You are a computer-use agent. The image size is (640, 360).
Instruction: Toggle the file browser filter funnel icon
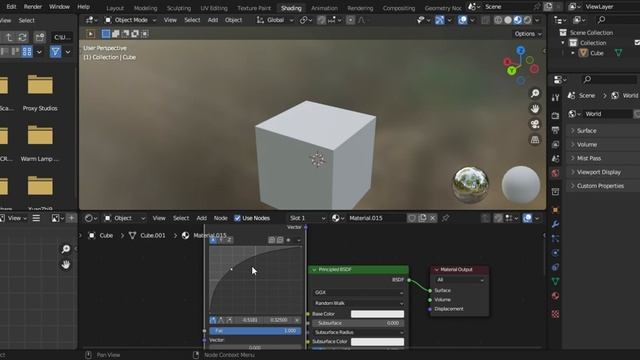click(55, 51)
